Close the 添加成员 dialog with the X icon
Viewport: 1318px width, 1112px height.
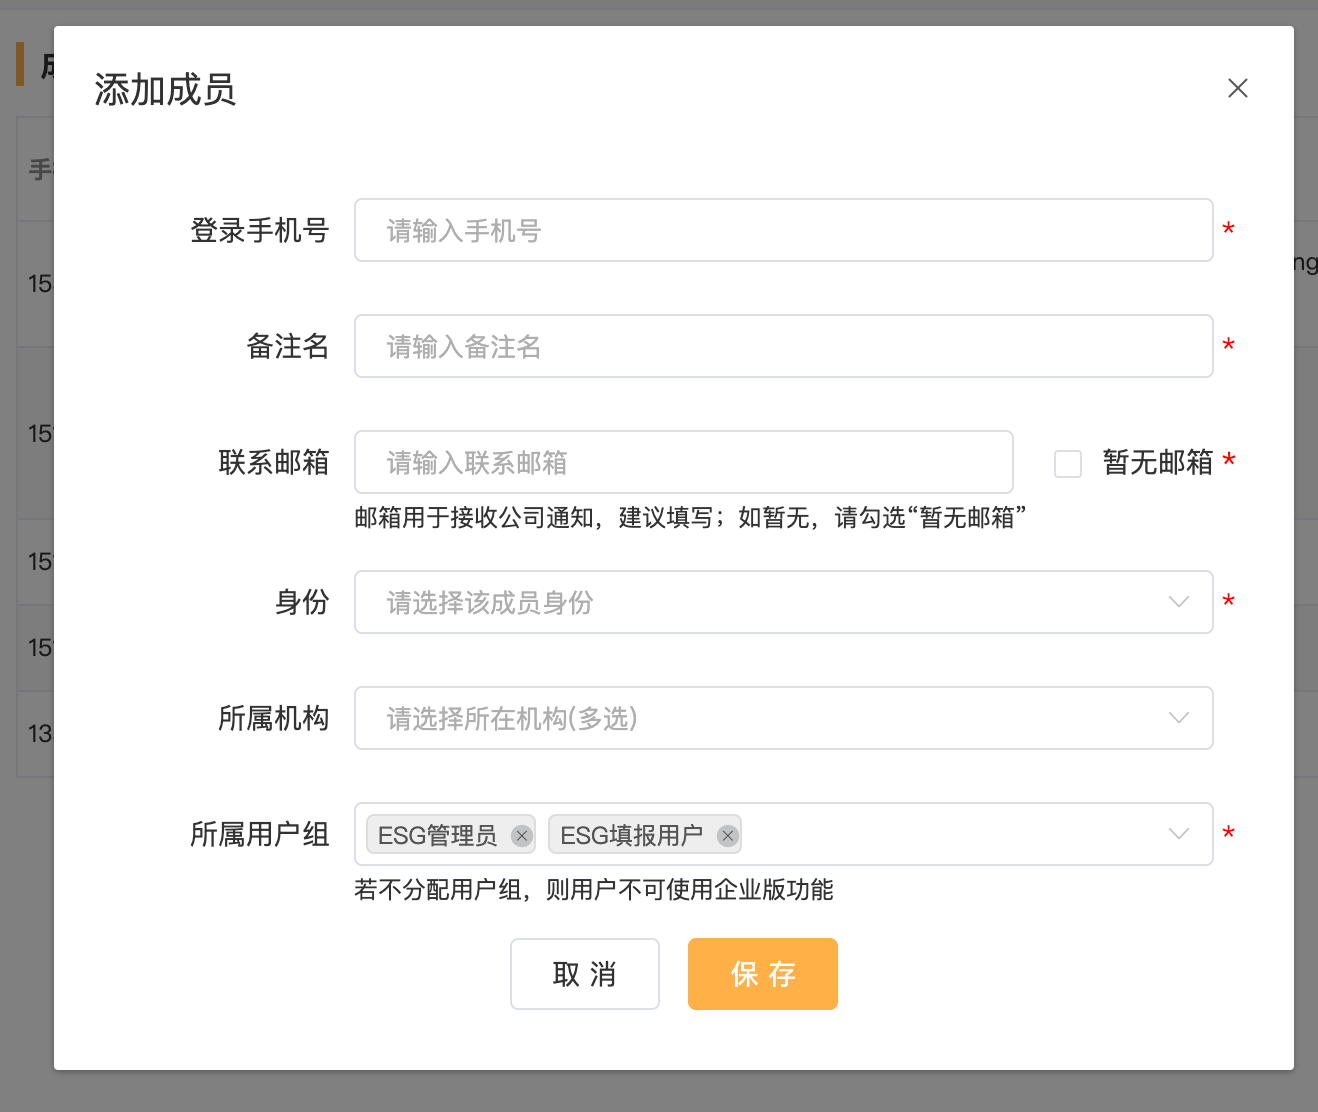point(1237,88)
